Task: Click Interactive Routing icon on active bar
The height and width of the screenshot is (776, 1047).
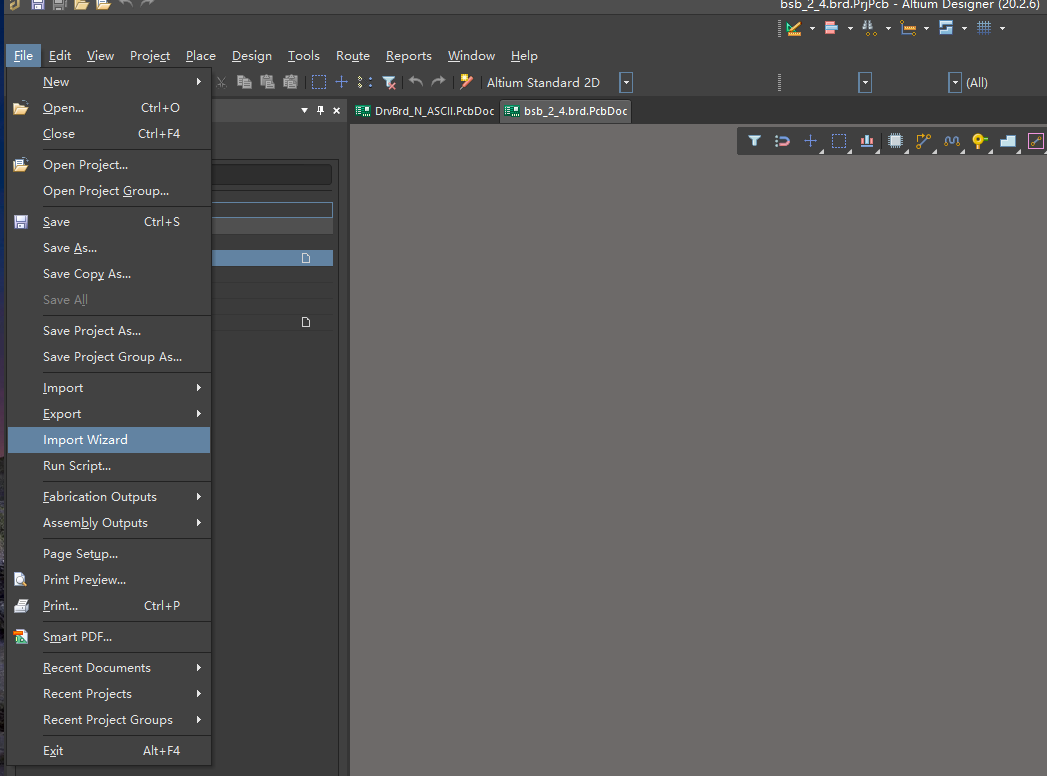Action: 923,141
